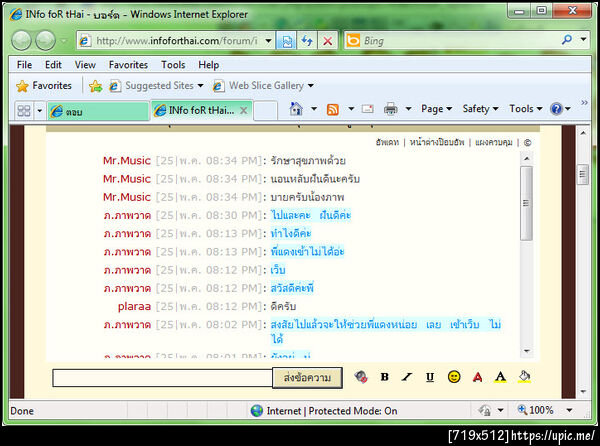Click into the chat message input field

[x=163, y=378]
